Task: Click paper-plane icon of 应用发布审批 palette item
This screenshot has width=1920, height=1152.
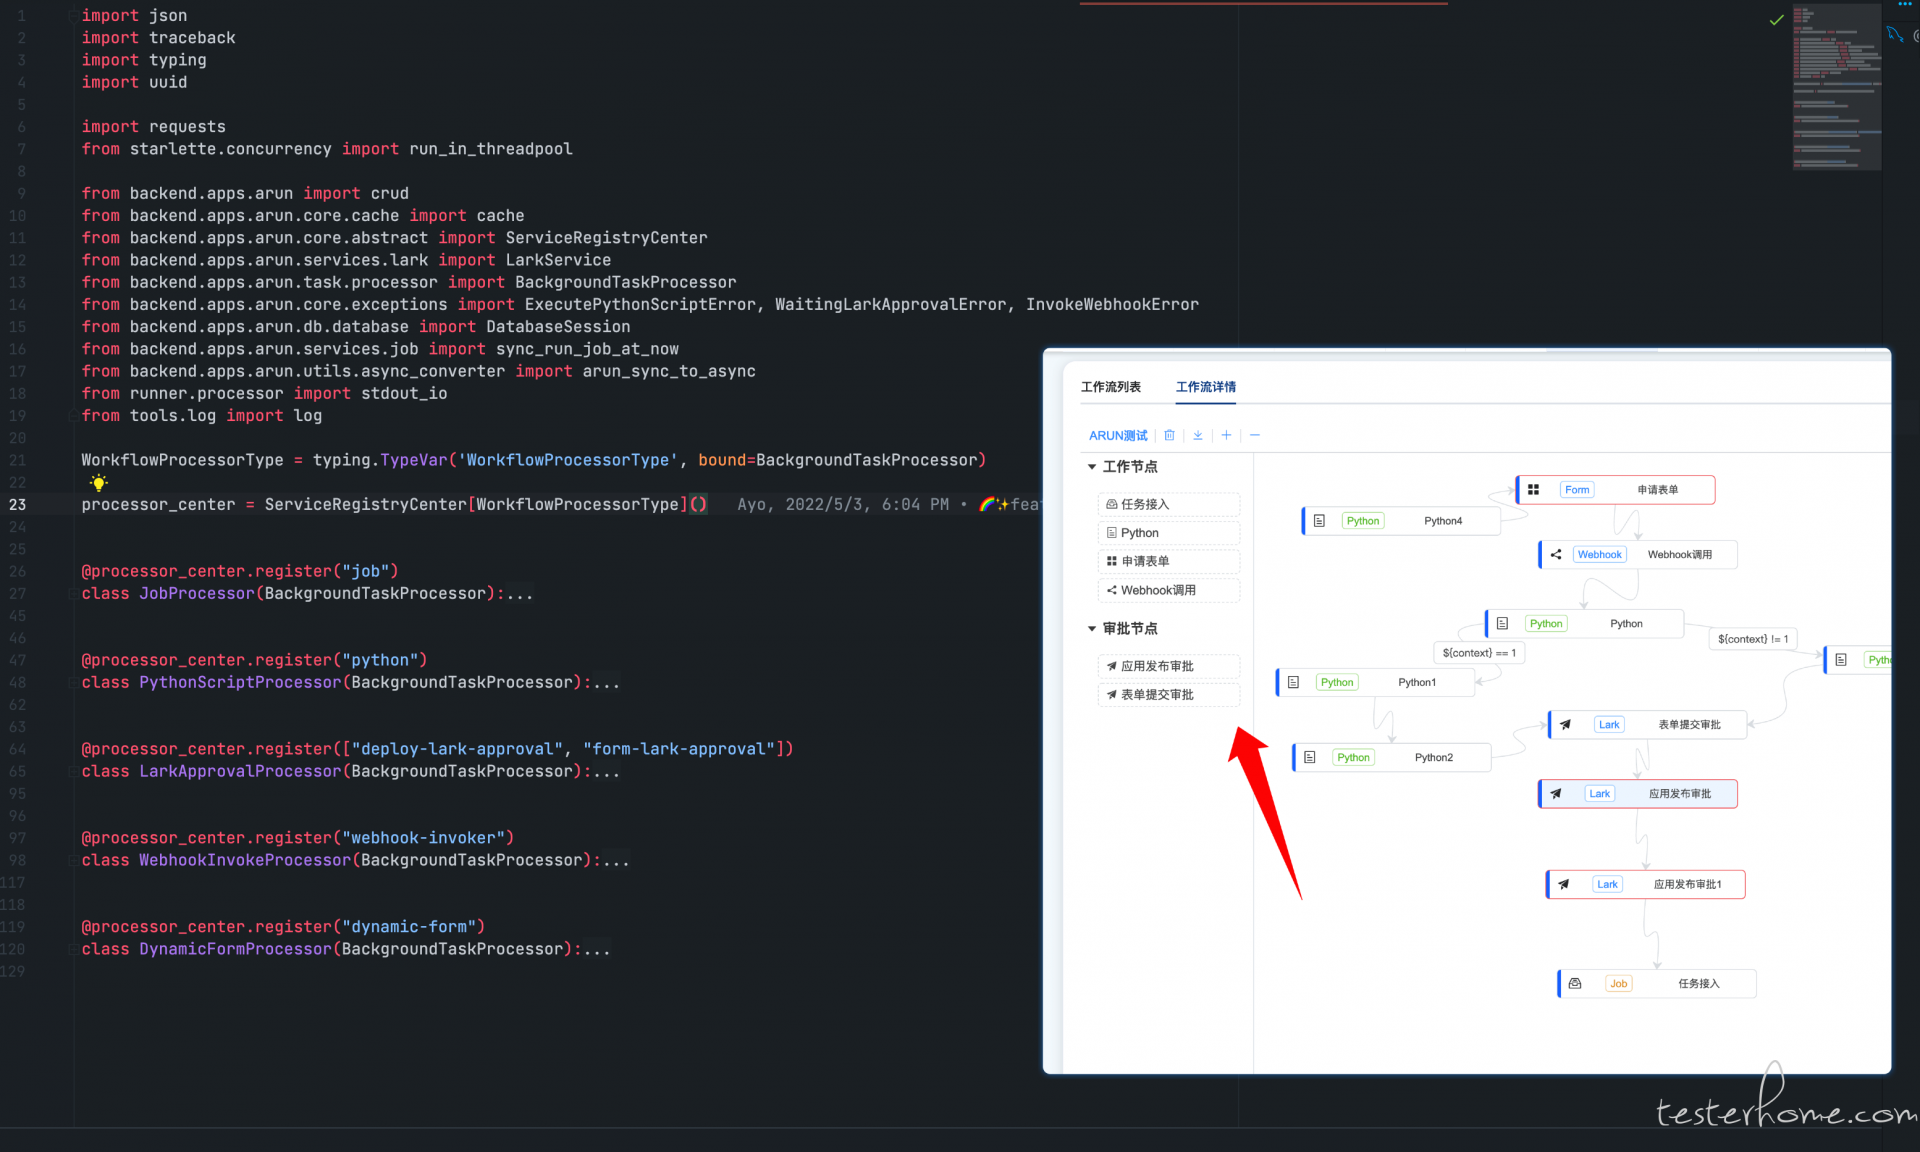Action: pyautogui.click(x=1111, y=666)
